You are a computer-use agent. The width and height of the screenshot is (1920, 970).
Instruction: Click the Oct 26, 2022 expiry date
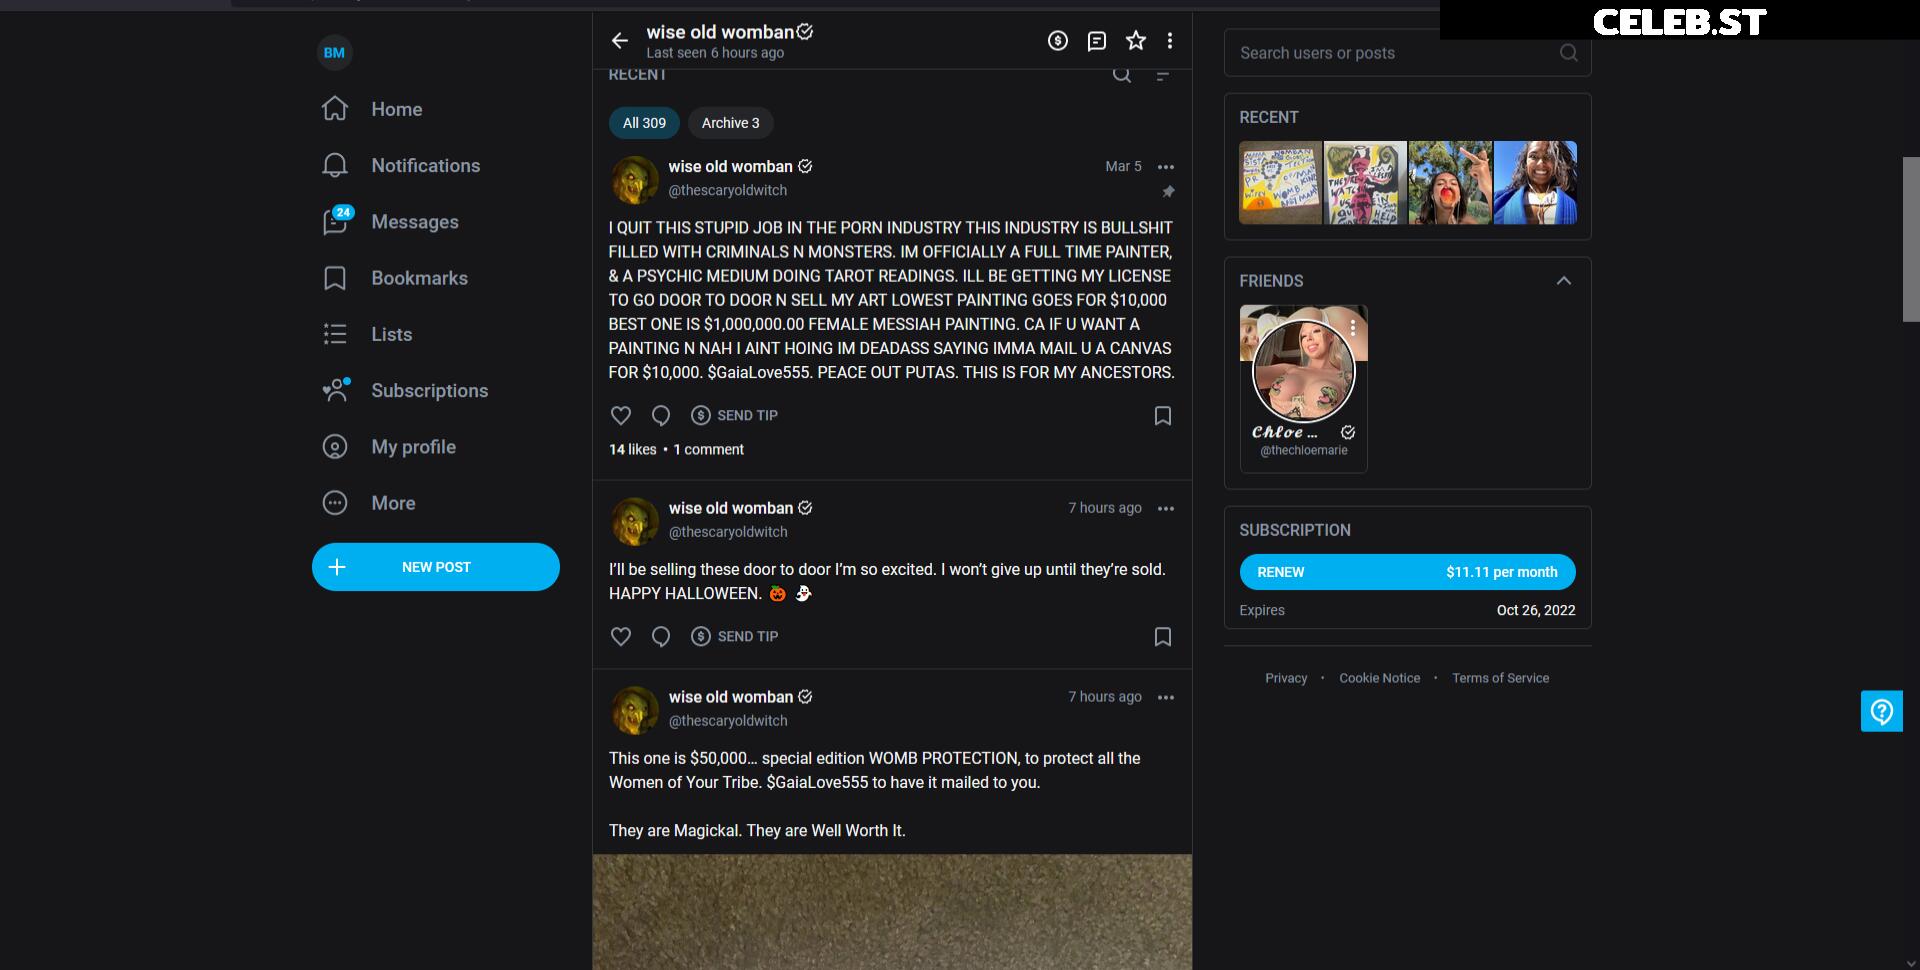point(1535,610)
